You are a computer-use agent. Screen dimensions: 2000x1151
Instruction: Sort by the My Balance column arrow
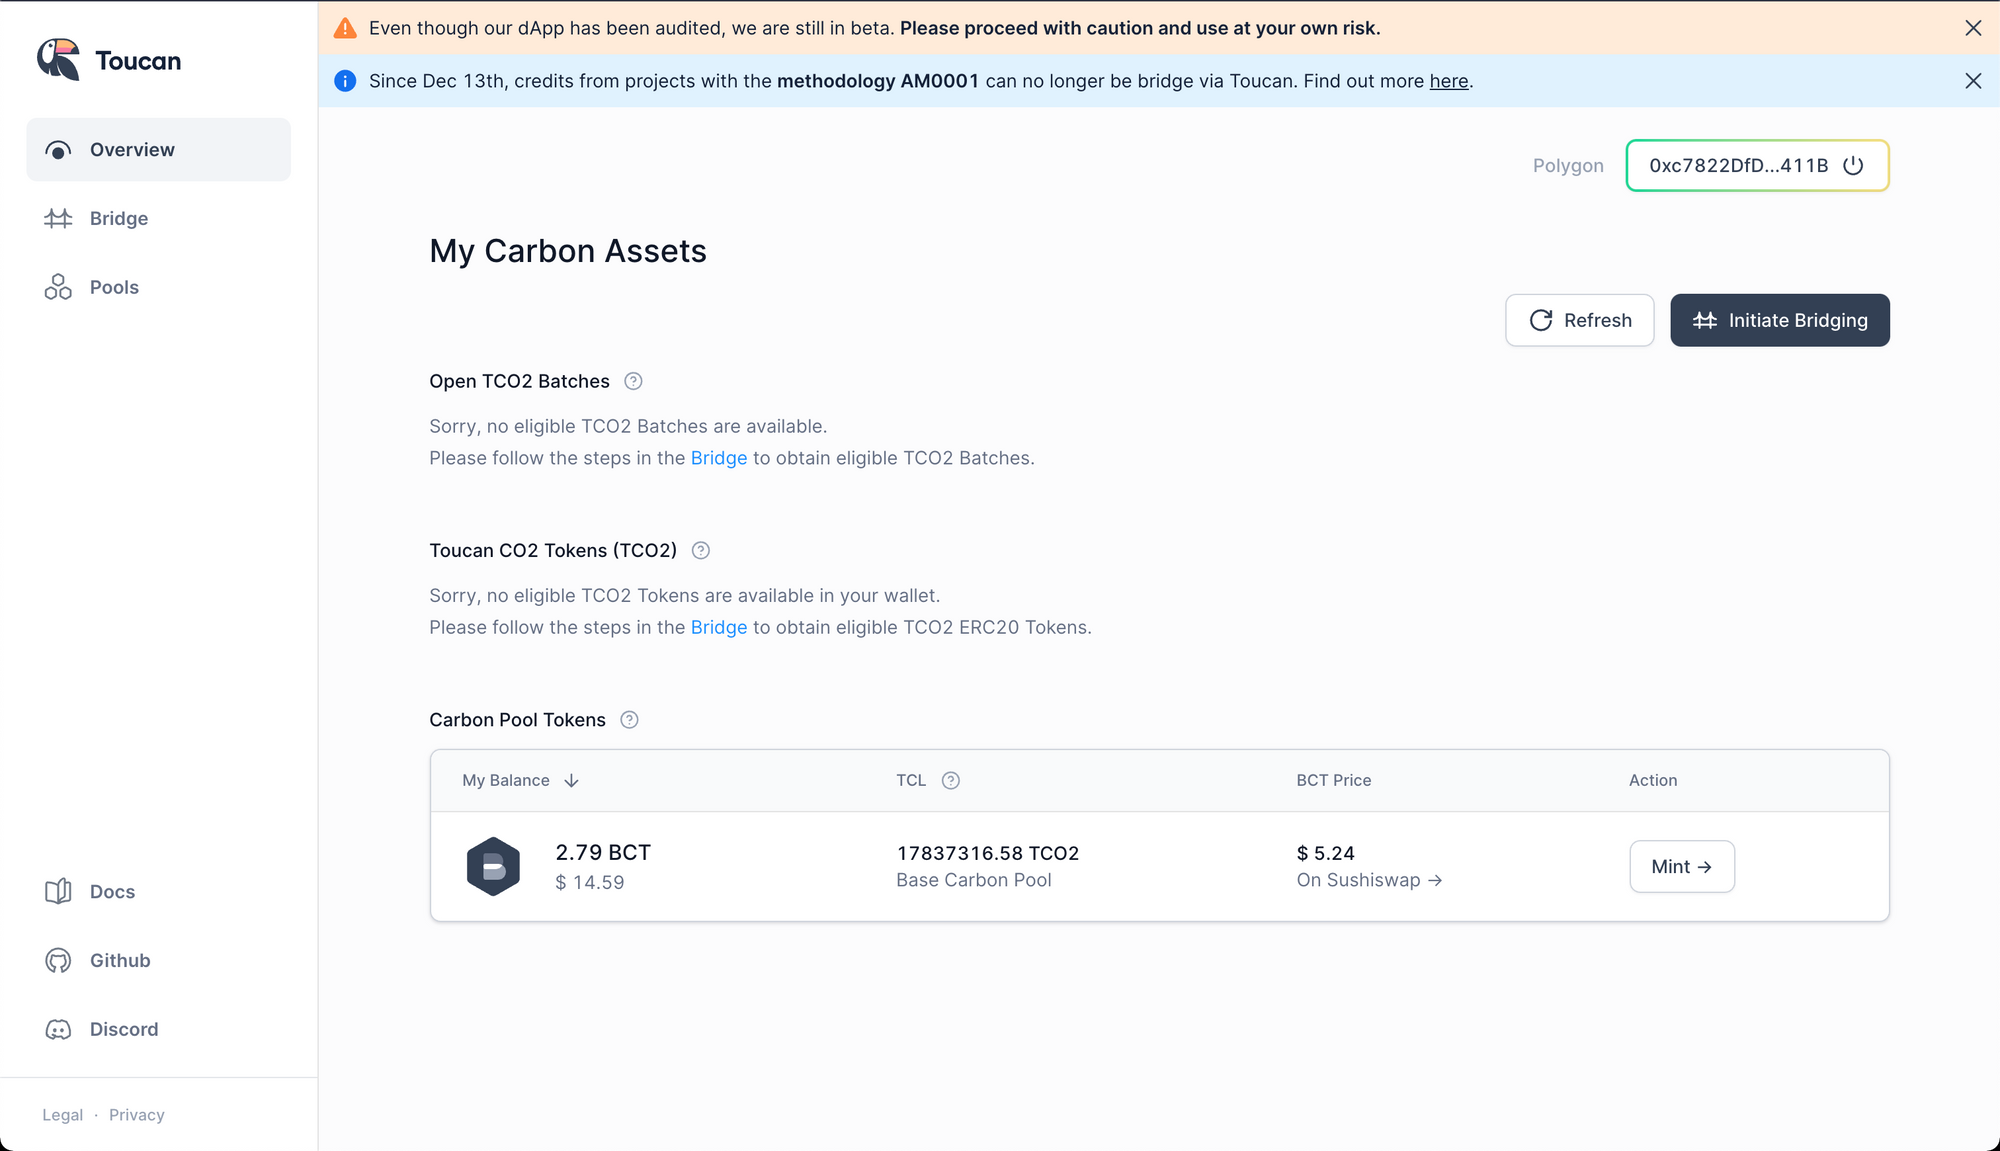(x=571, y=780)
